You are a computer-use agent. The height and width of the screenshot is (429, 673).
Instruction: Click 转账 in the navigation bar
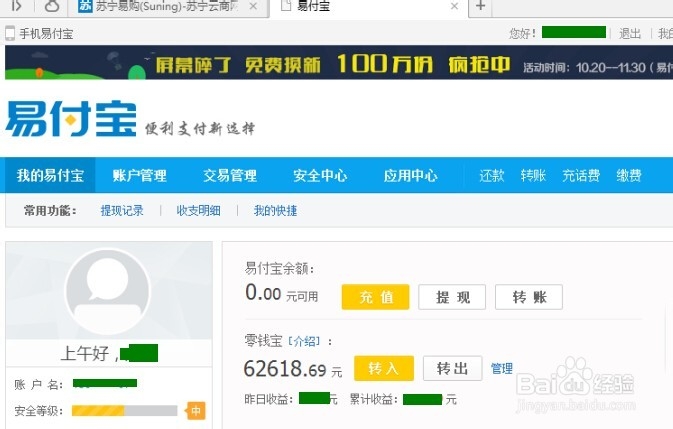533,175
